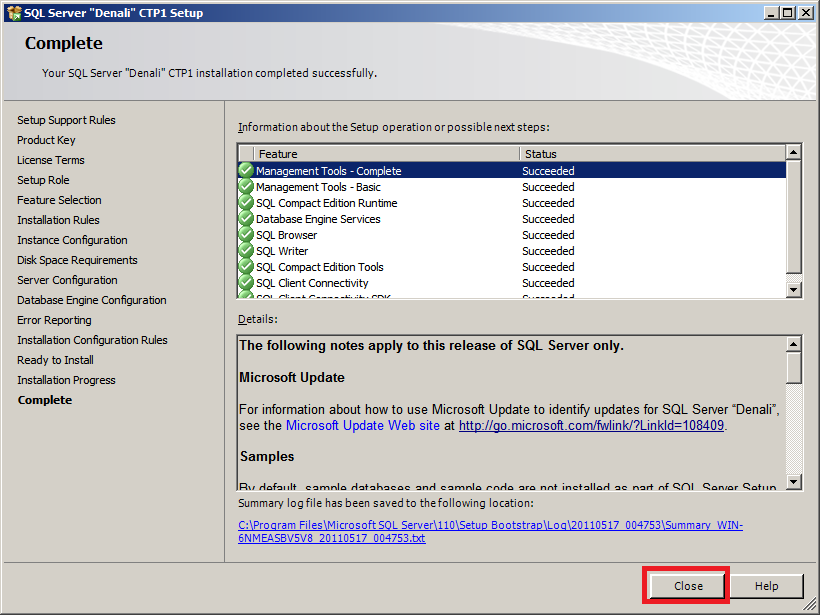Viewport: 820px width, 615px height.
Task: Select the Management Tools - Basic row
Action: coord(512,187)
